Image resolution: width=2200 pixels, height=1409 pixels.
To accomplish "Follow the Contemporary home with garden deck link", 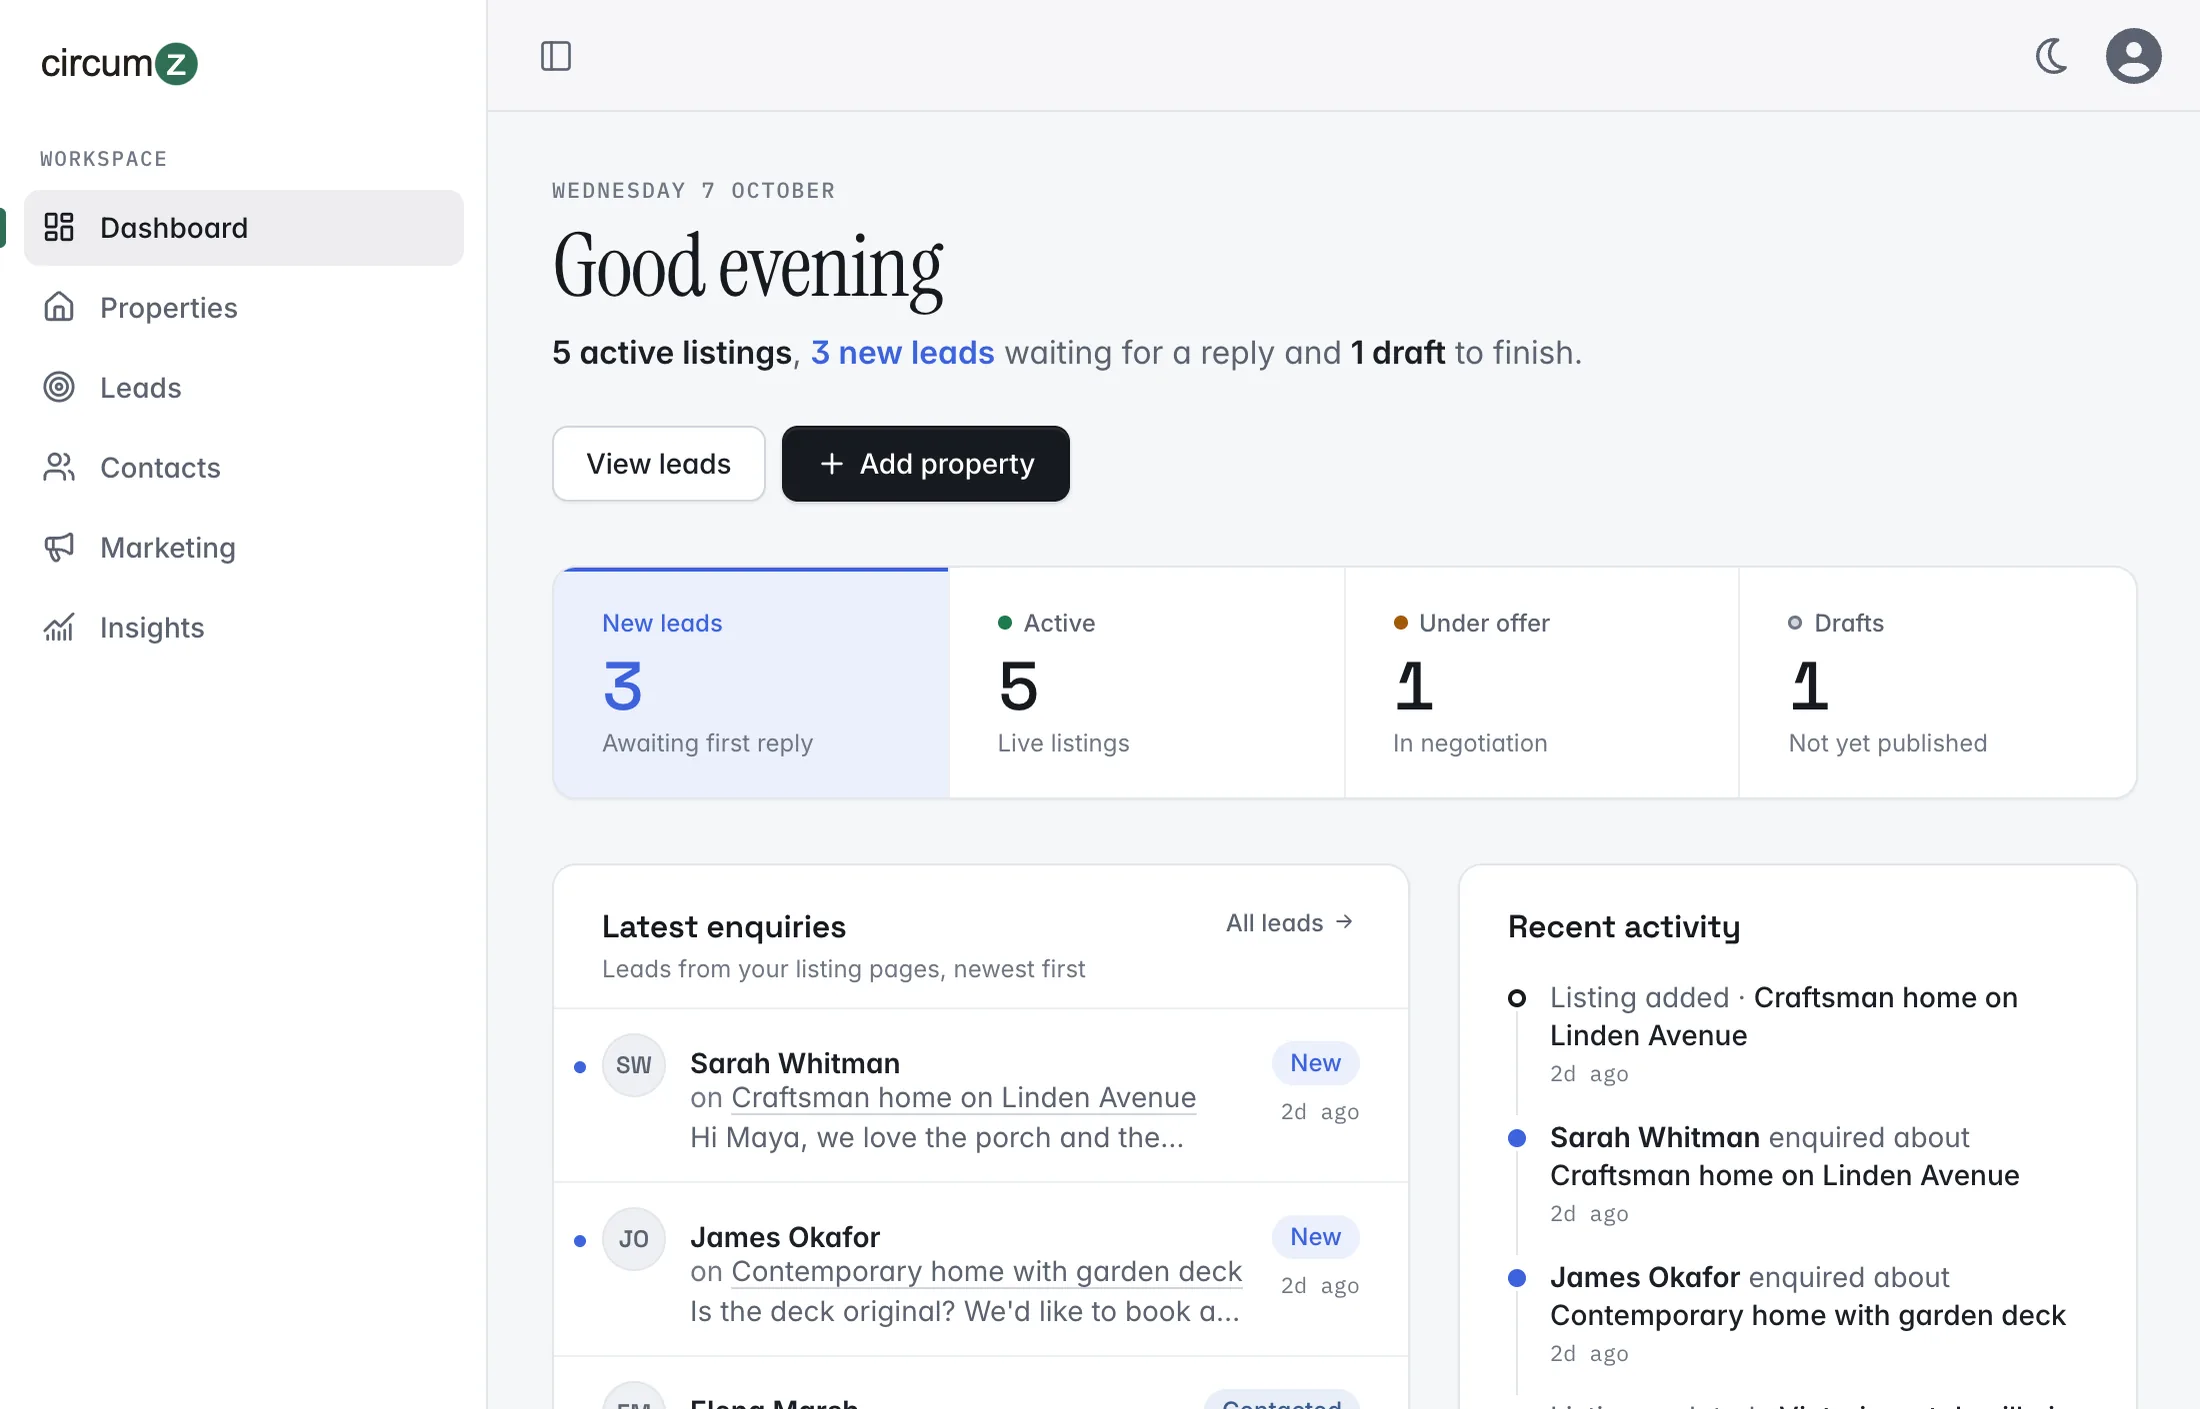I will coord(987,1272).
